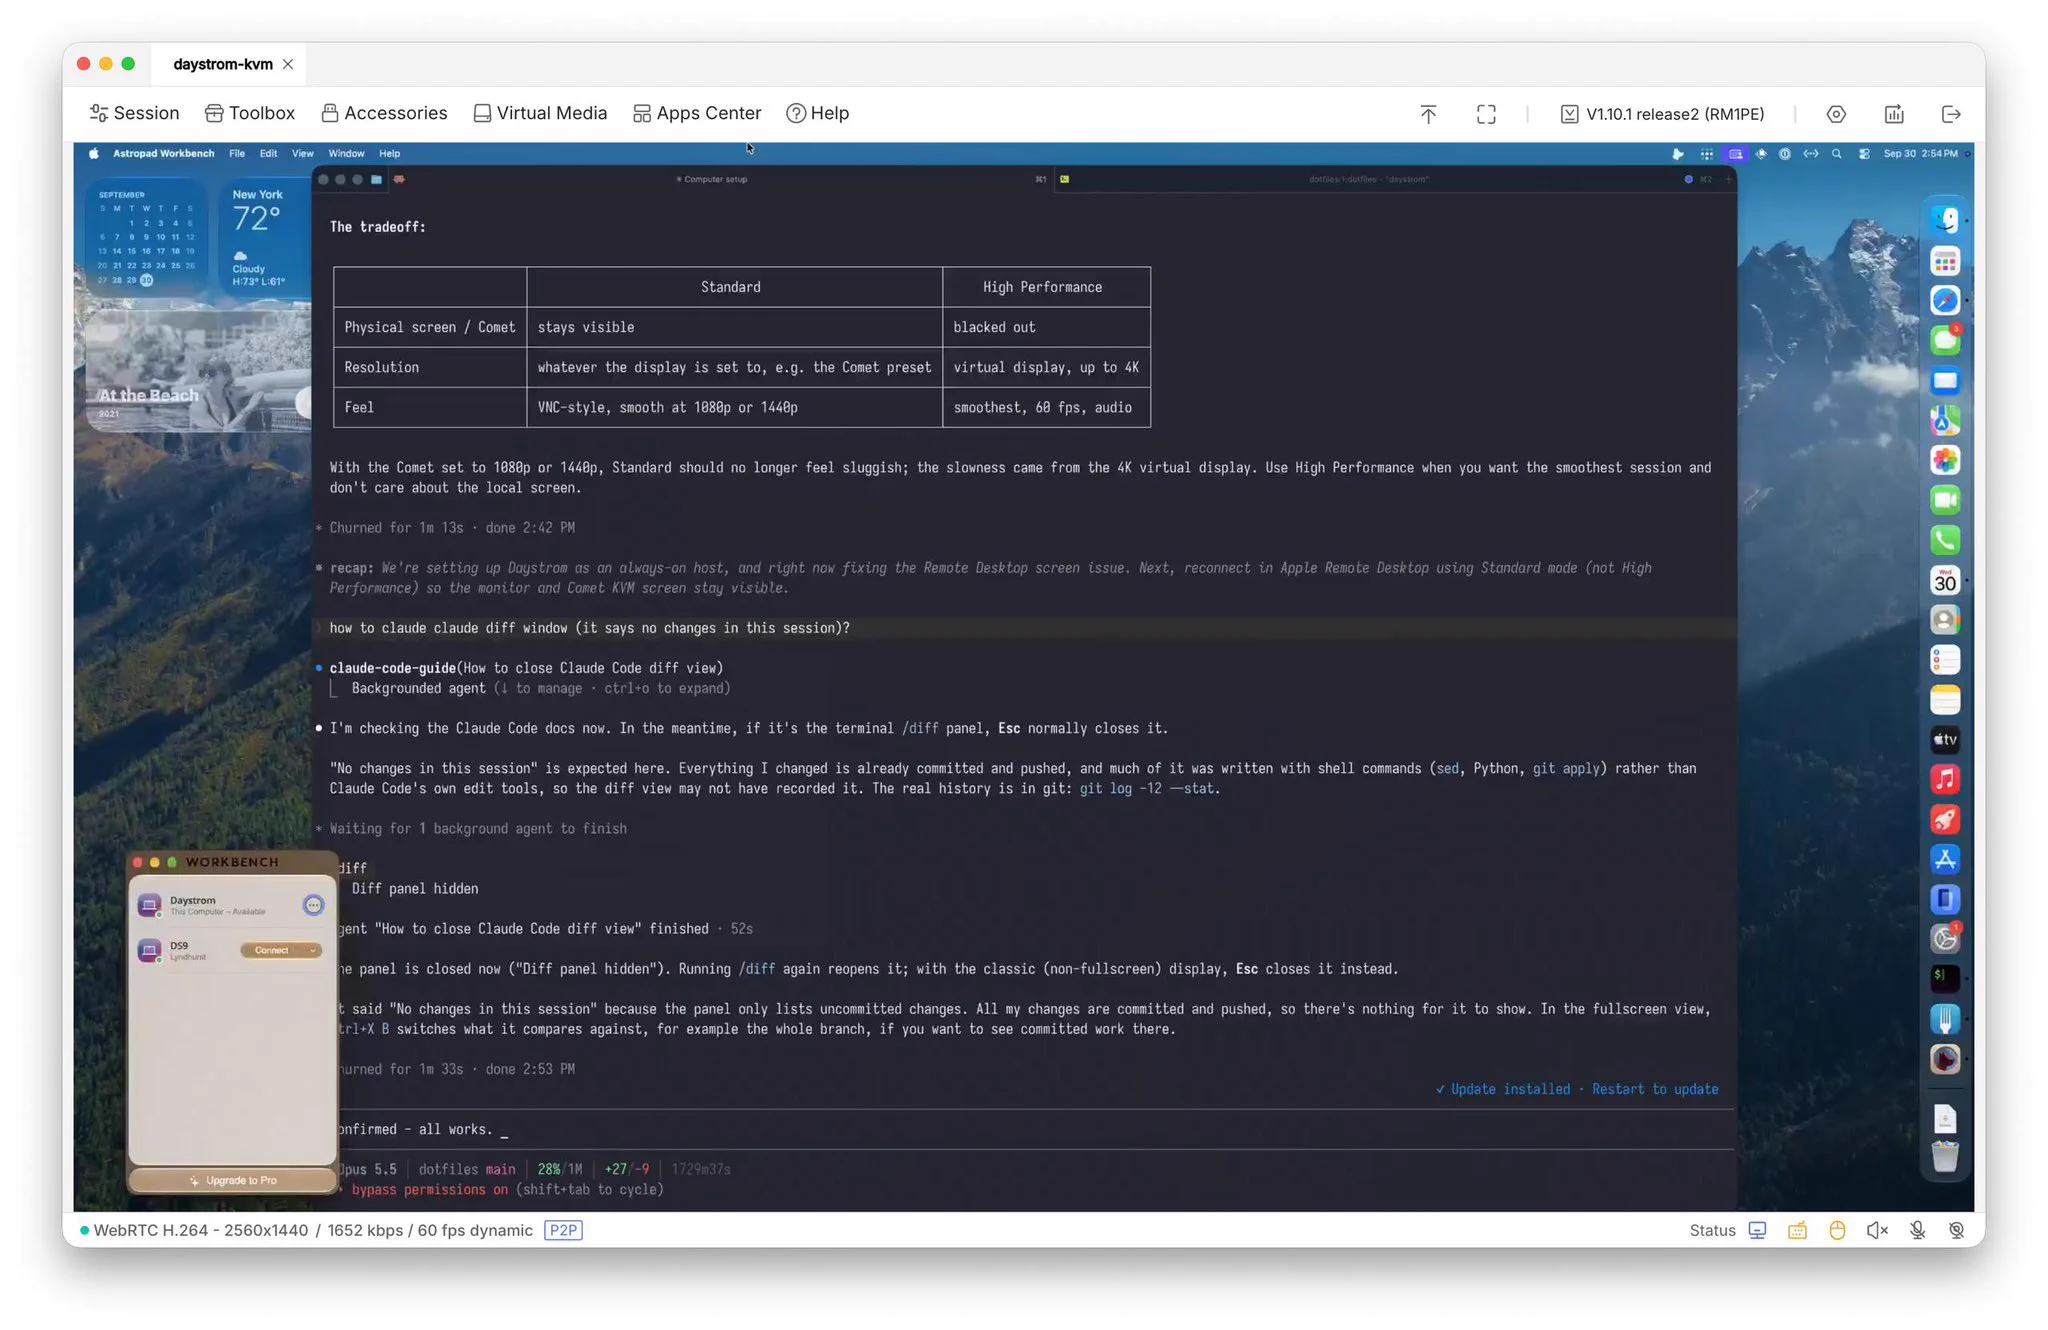
Task: Toggle the microphone icon in bottom bar
Action: pyautogui.click(x=1917, y=1230)
